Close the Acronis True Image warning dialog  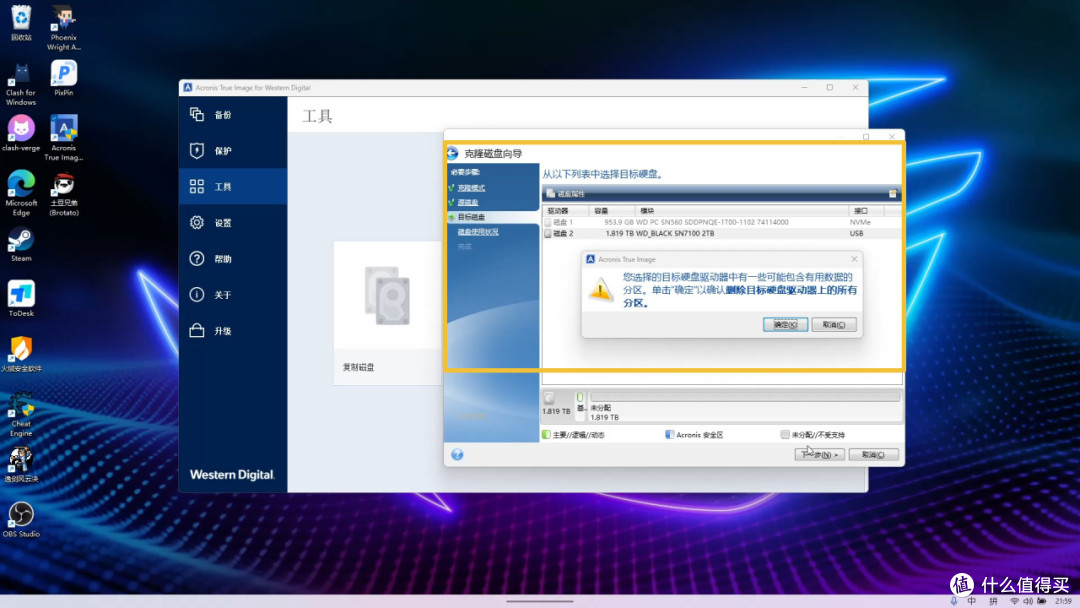pos(854,259)
